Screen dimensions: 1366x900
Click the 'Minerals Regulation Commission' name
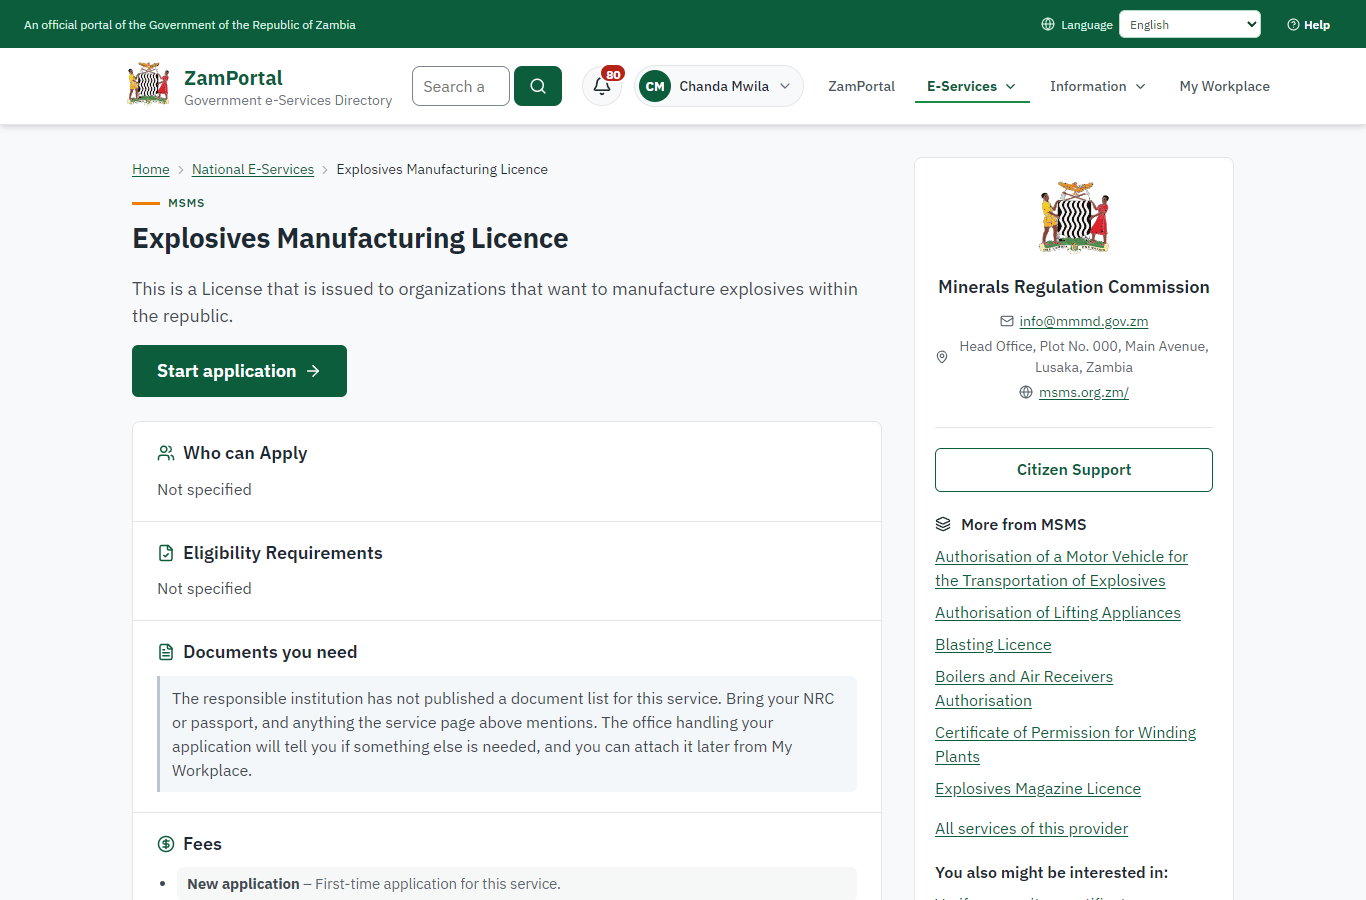click(x=1074, y=287)
